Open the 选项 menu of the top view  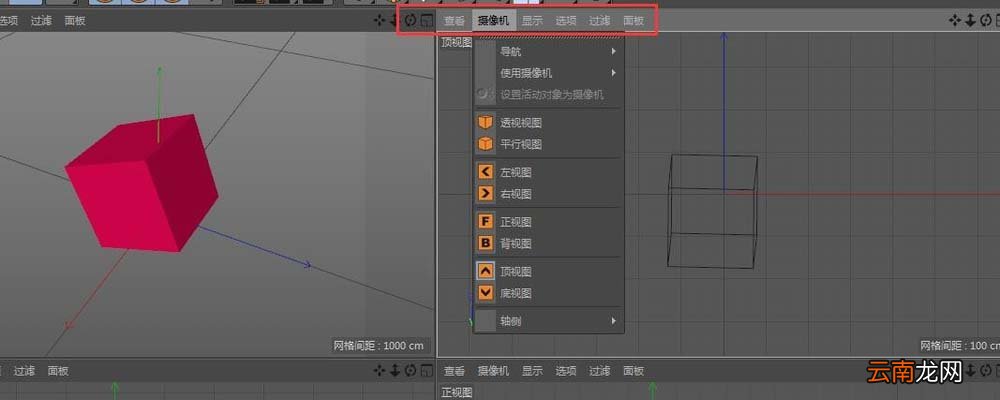coord(566,21)
